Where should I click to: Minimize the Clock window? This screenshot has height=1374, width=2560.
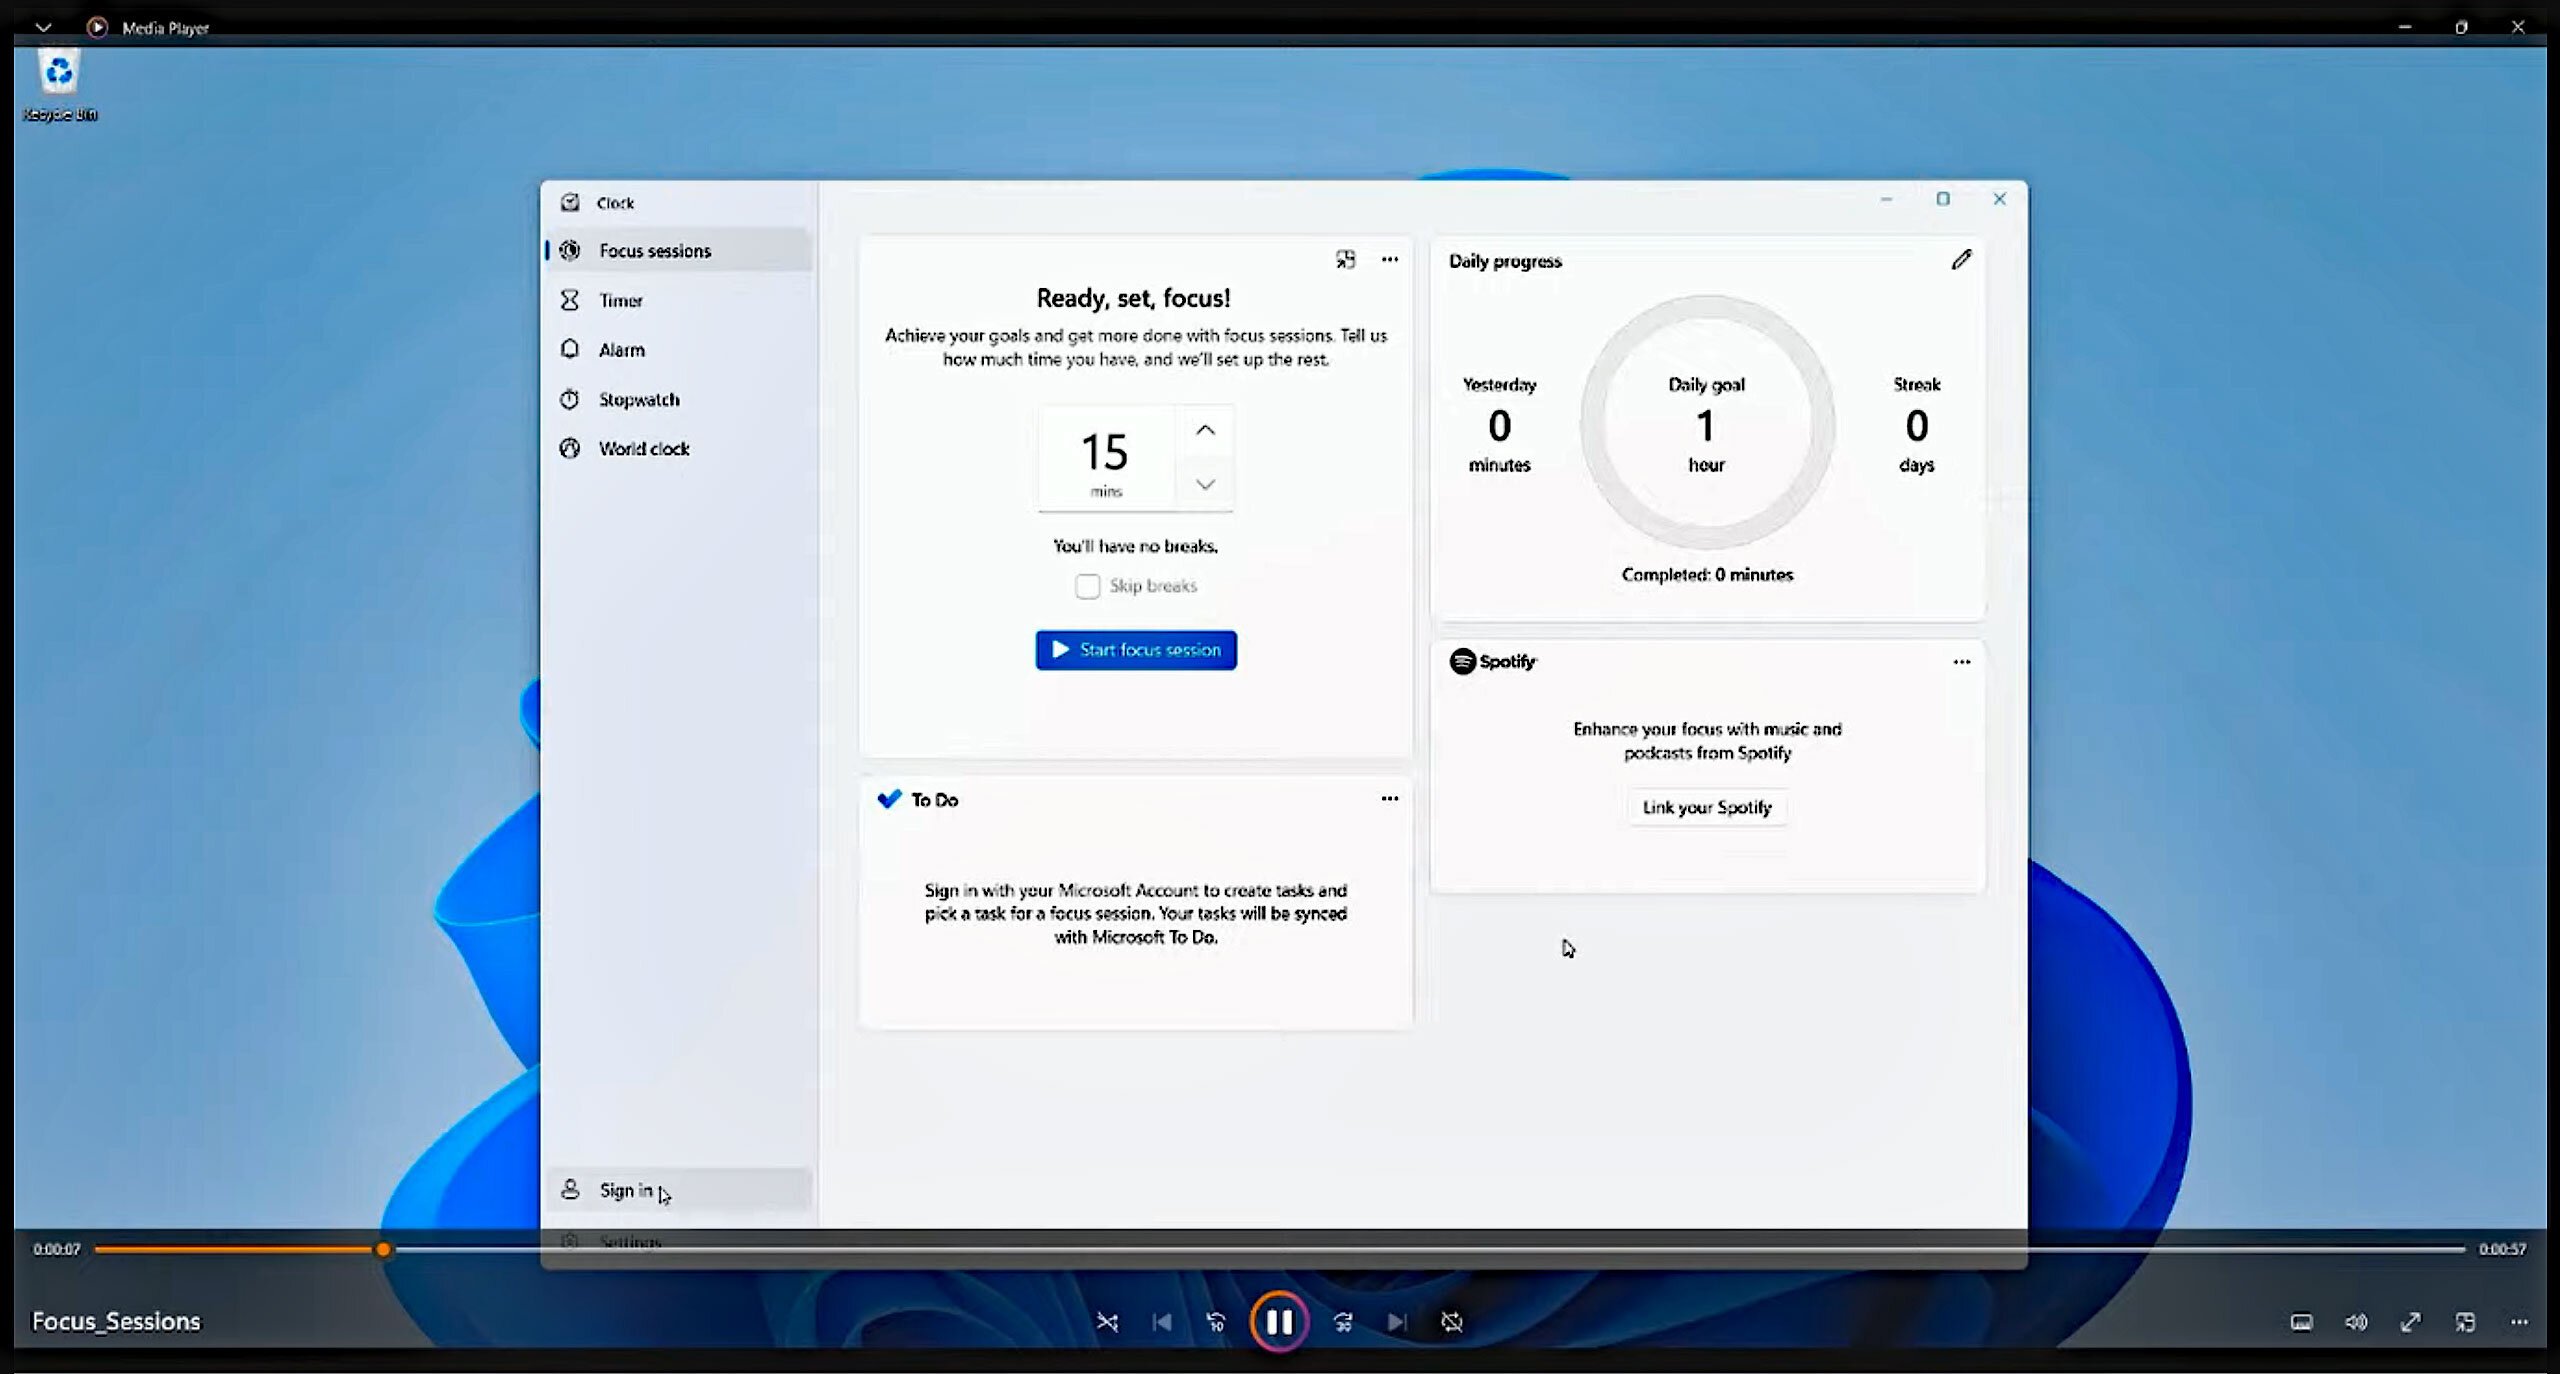[1886, 199]
